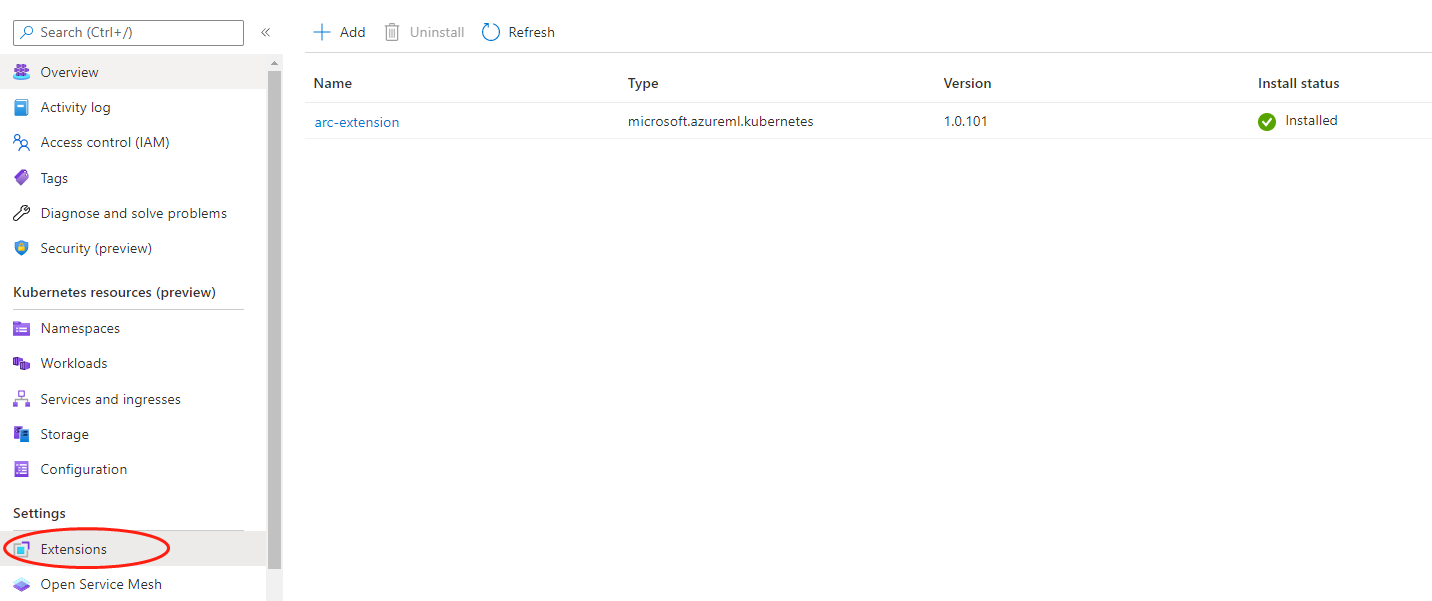
Task: Click inside the Search (Ctrl+/) field
Action: [x=128, y=32]
